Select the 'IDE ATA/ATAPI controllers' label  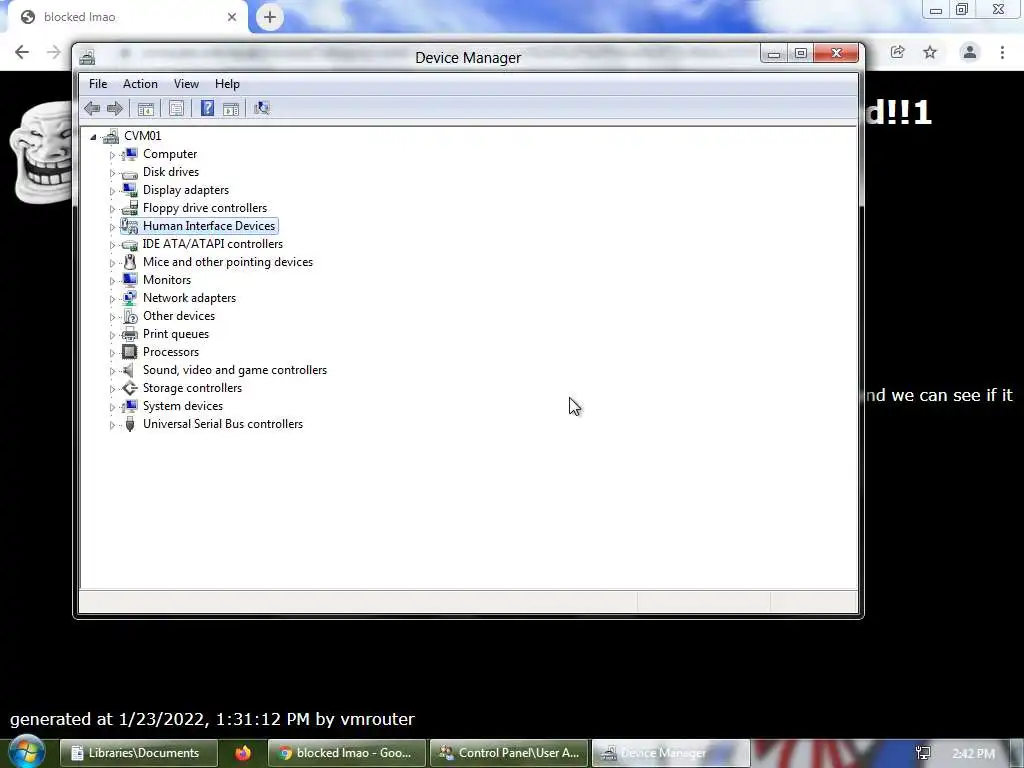coord(213,244)
